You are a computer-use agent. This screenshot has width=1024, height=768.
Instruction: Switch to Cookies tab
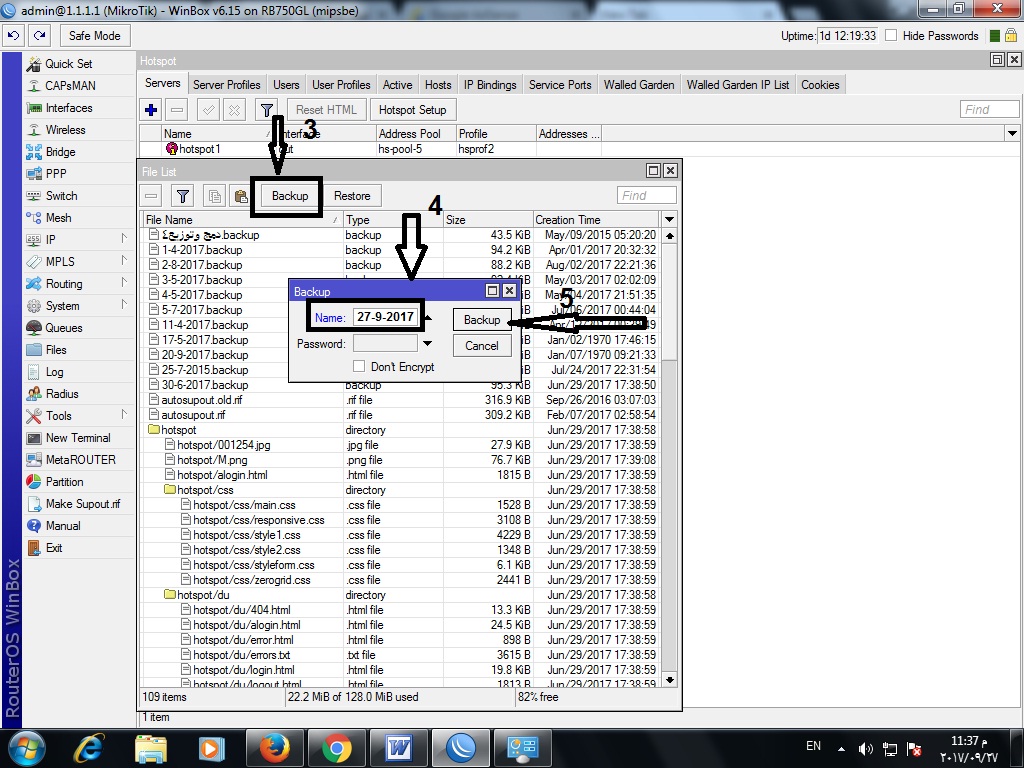(820, 85)
